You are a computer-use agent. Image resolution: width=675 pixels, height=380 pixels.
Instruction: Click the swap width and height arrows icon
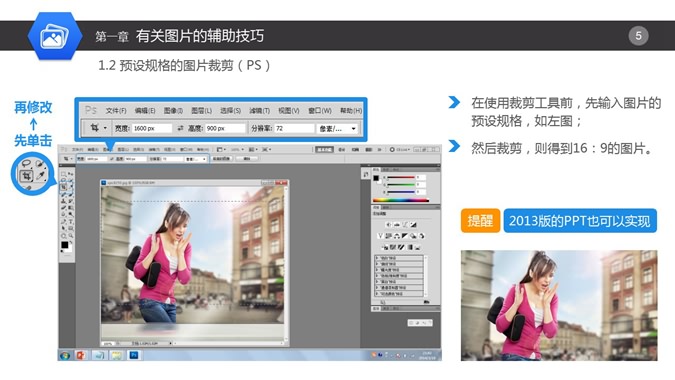click(x=180, y=128)
